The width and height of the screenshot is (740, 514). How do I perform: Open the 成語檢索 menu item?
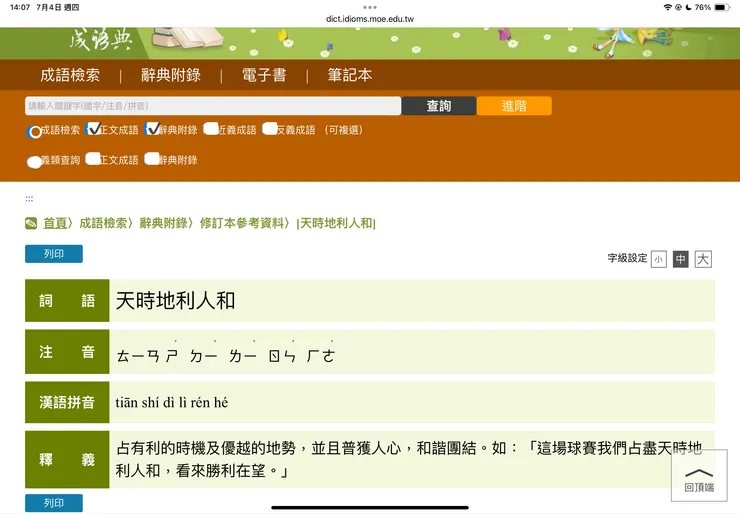pos(70,75)
